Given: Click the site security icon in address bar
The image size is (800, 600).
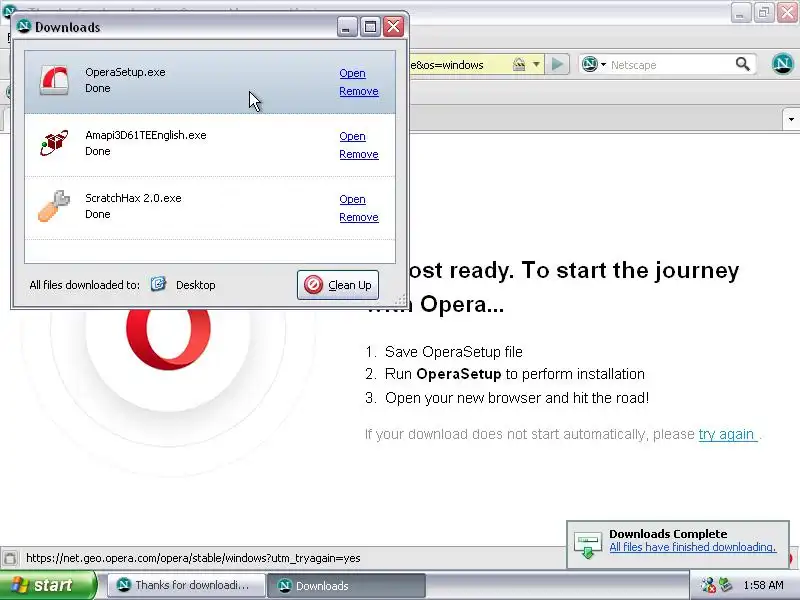Looking at the screenshot, I should click(x=519, y=64).
